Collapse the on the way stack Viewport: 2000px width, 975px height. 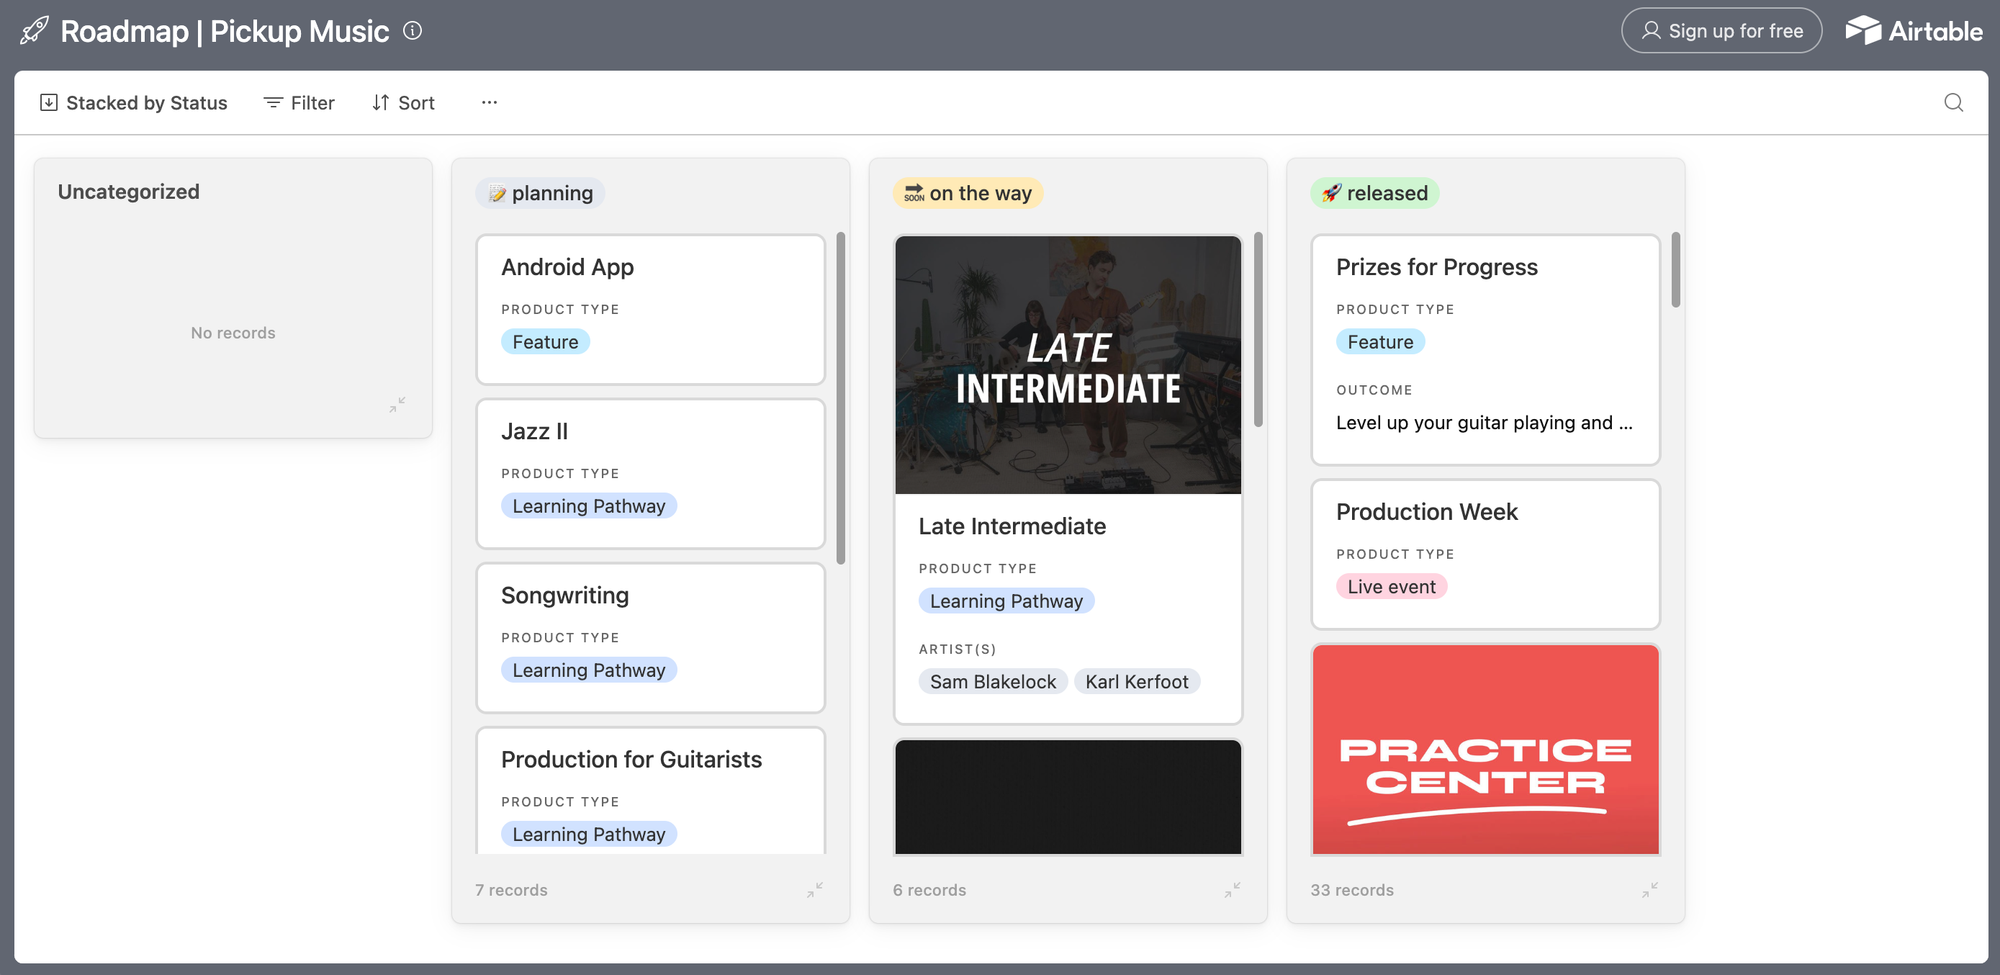pos(1232,889)
